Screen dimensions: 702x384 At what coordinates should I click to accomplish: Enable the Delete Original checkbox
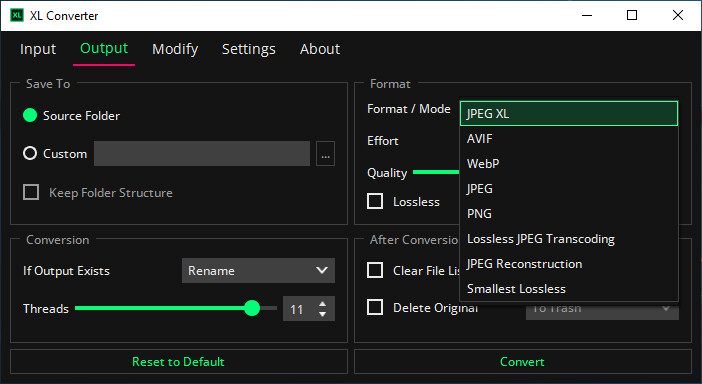coord(375,307)
